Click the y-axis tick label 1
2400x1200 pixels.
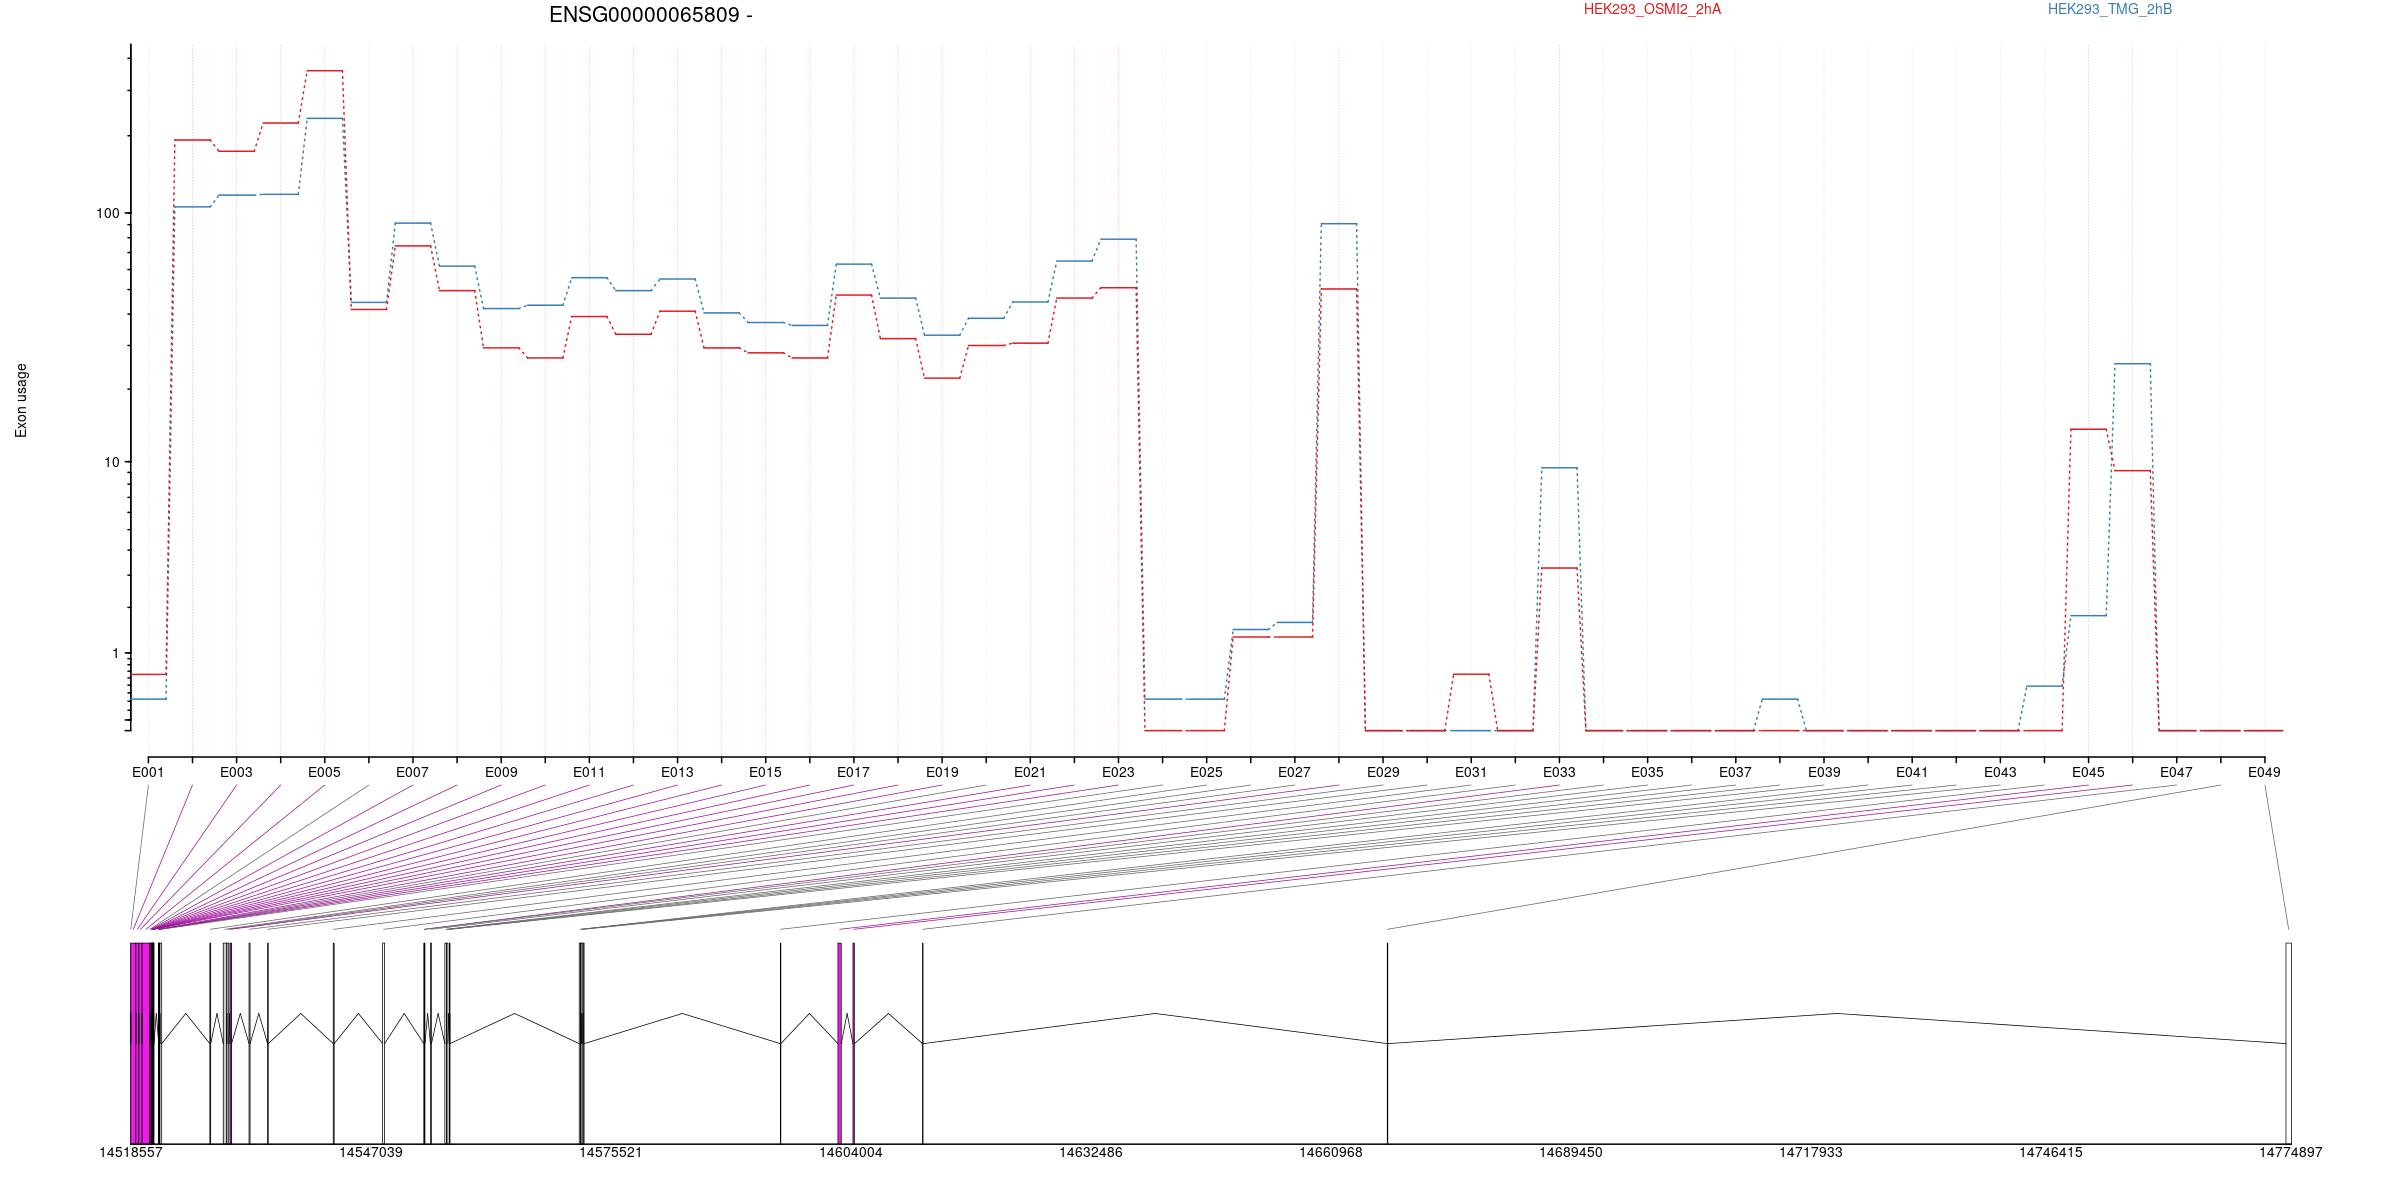pos(115,653)
